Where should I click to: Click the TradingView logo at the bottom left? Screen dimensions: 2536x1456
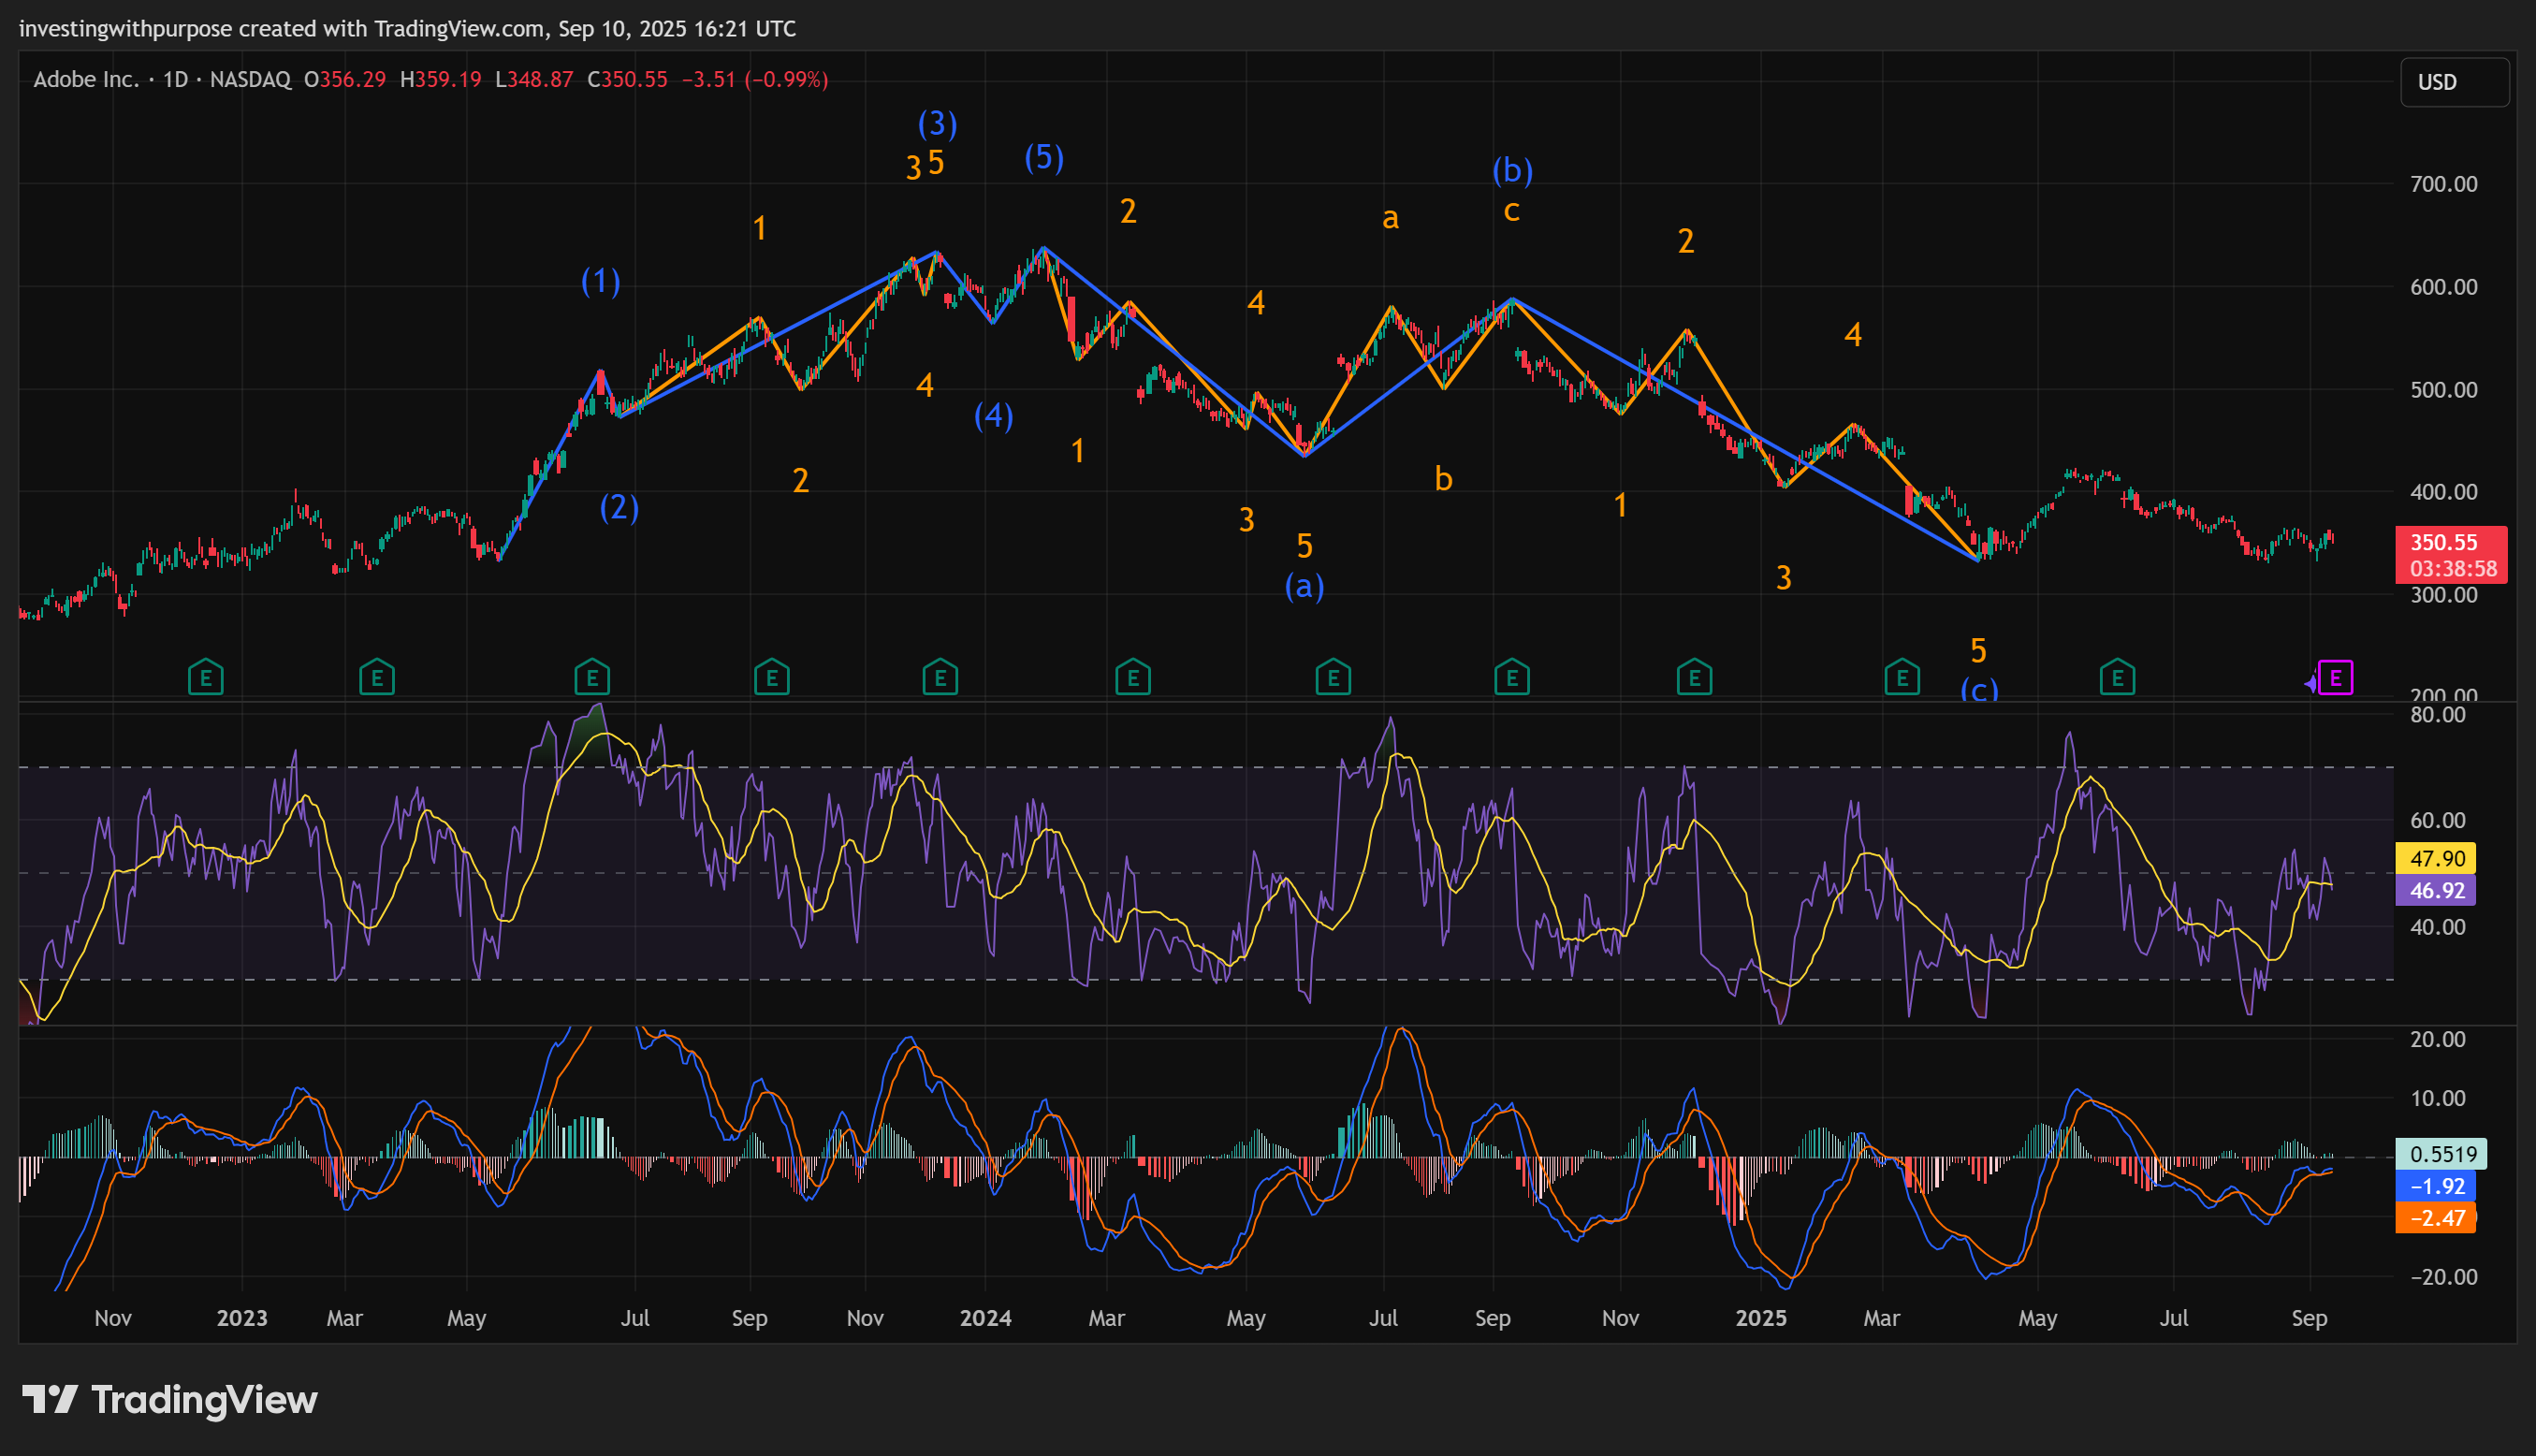point(170,1399)
